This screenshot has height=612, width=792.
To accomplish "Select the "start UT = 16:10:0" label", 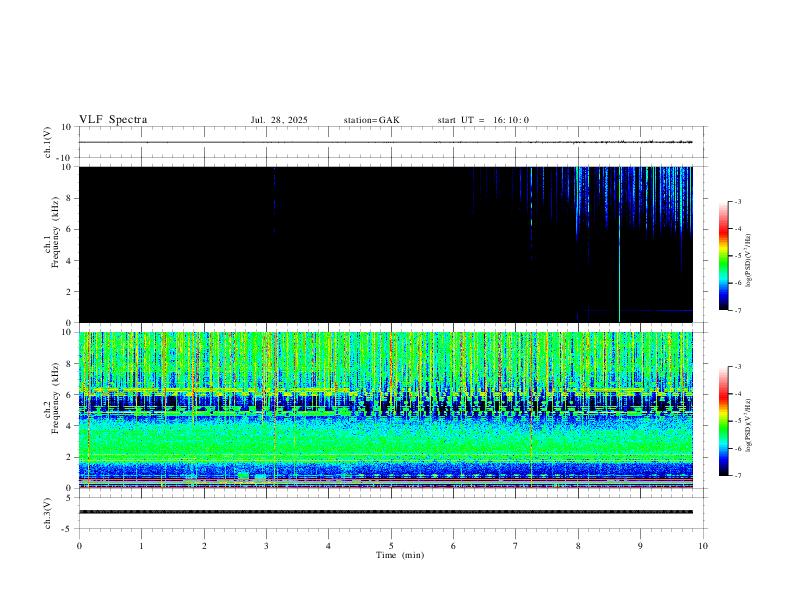I will point(483,120).
